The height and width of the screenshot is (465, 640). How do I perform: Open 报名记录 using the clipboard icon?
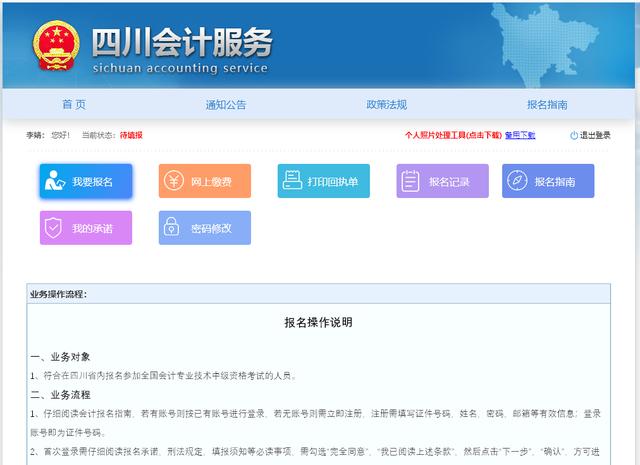410,182
